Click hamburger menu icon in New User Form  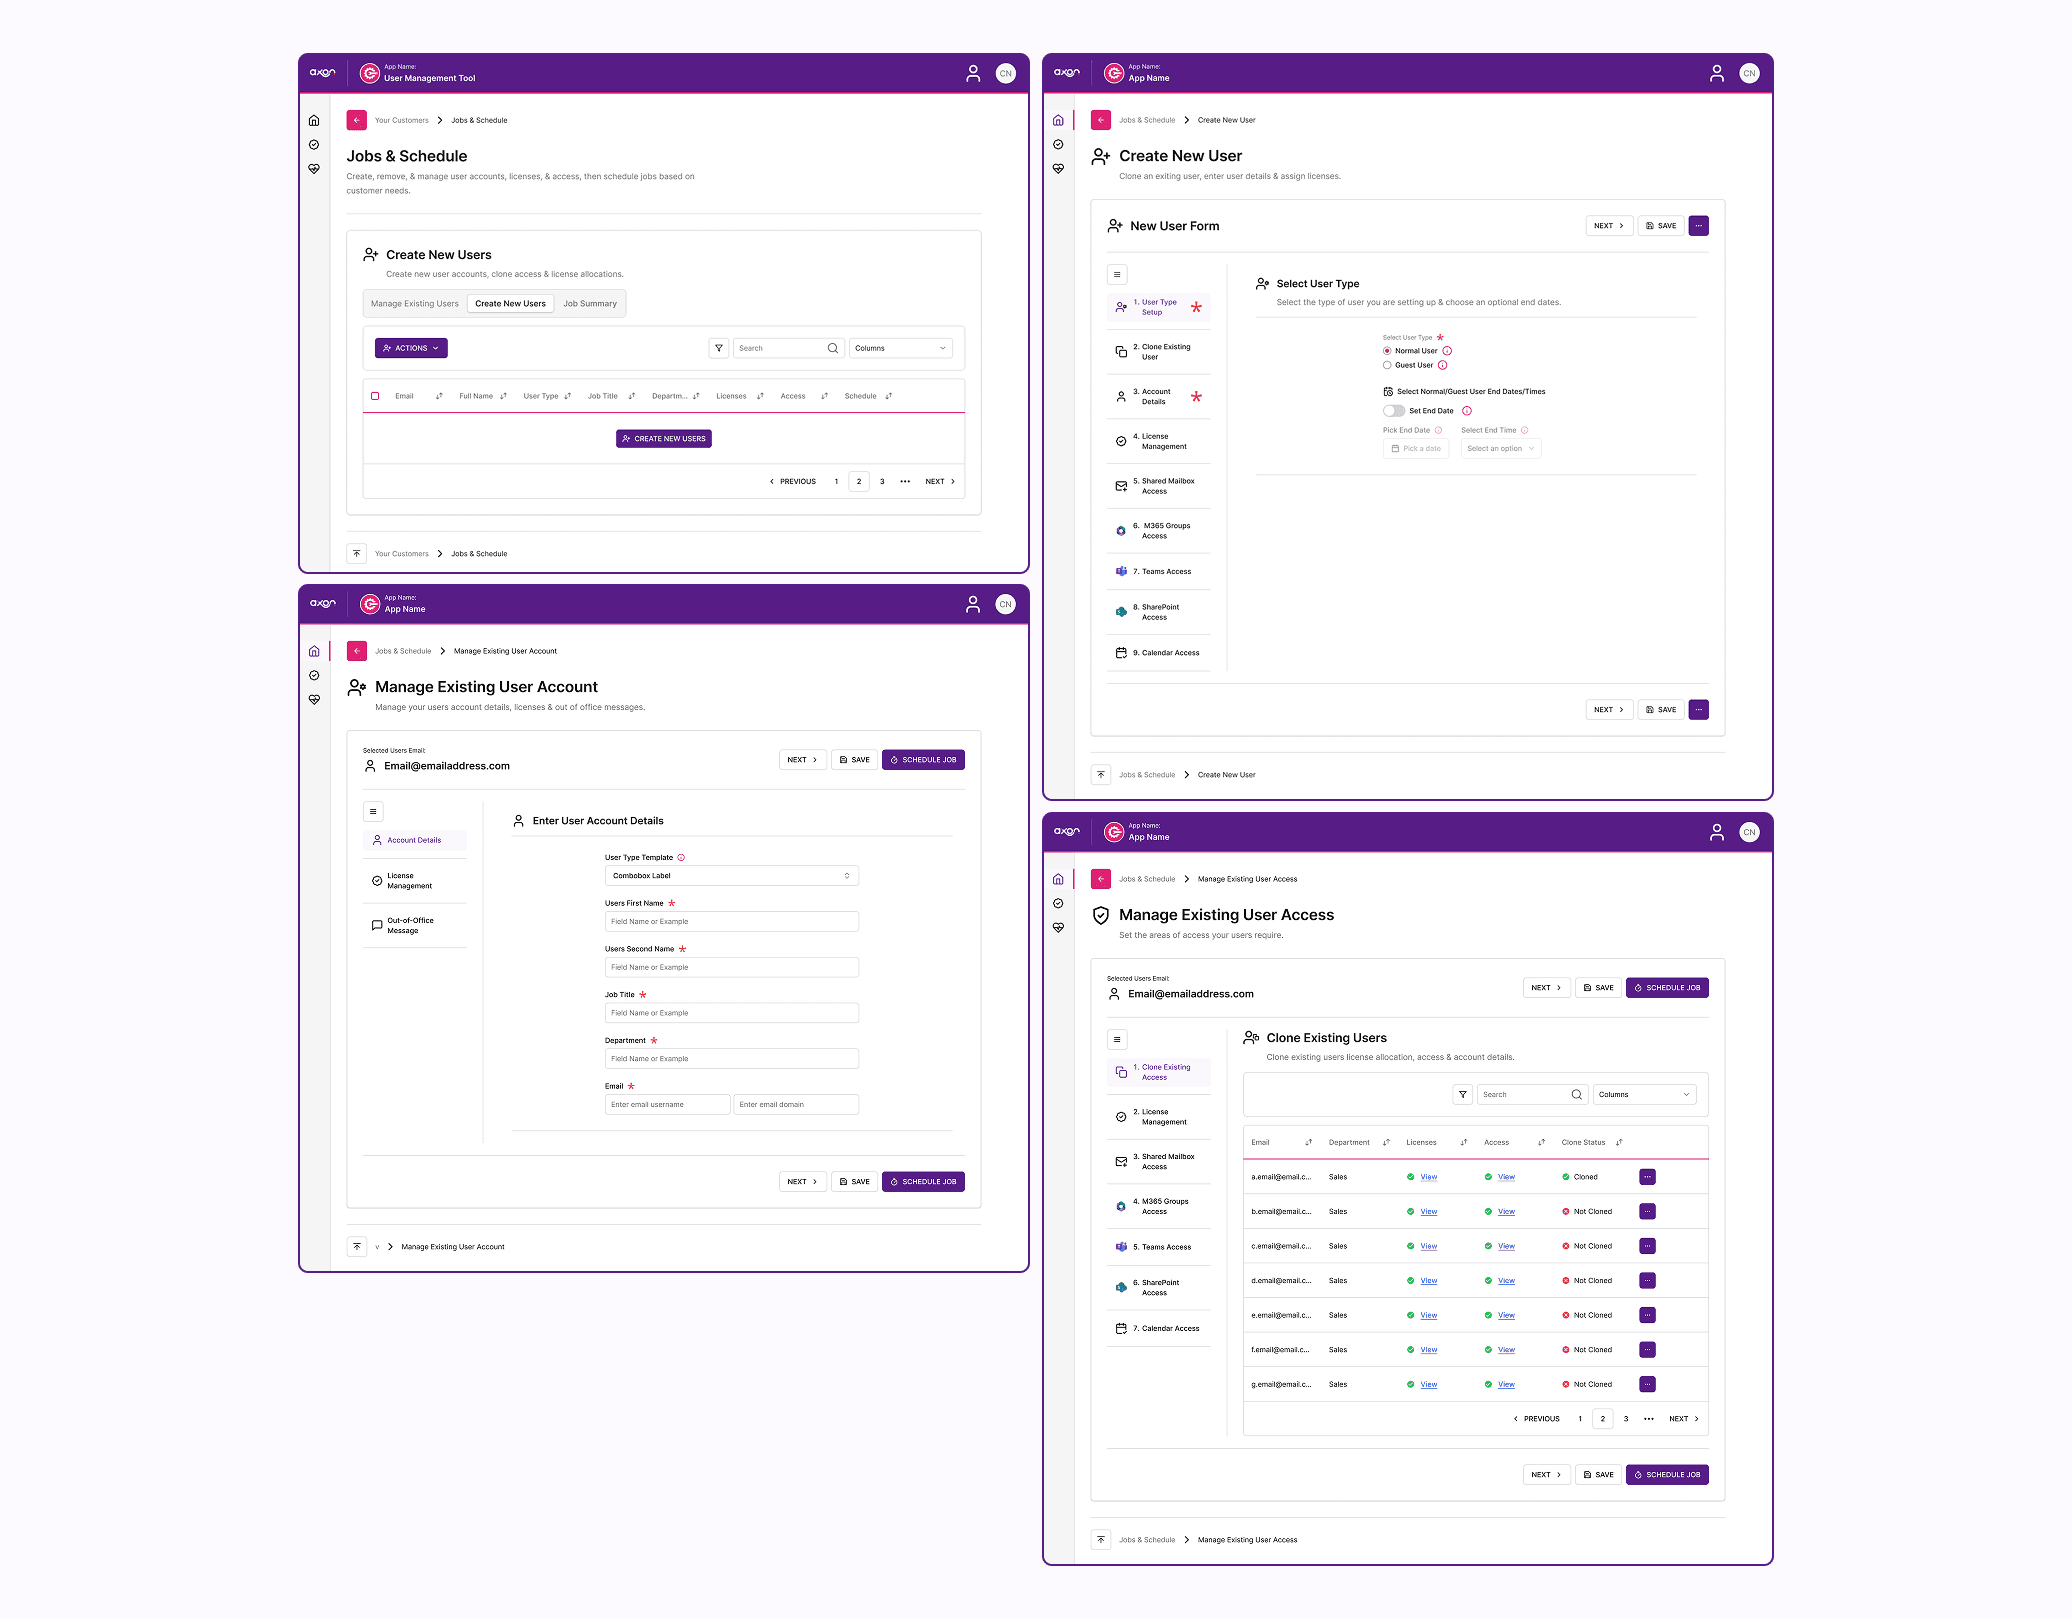pos(1117,274)
